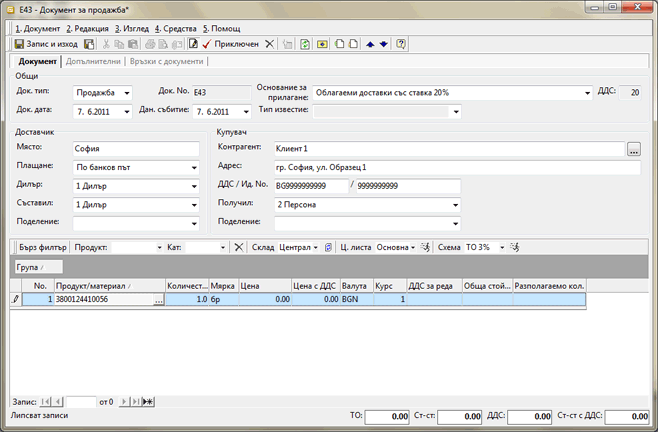
Task: Click the Ид. No. field 9999999999
Action: pyautogui.click(x=408, y=186)
